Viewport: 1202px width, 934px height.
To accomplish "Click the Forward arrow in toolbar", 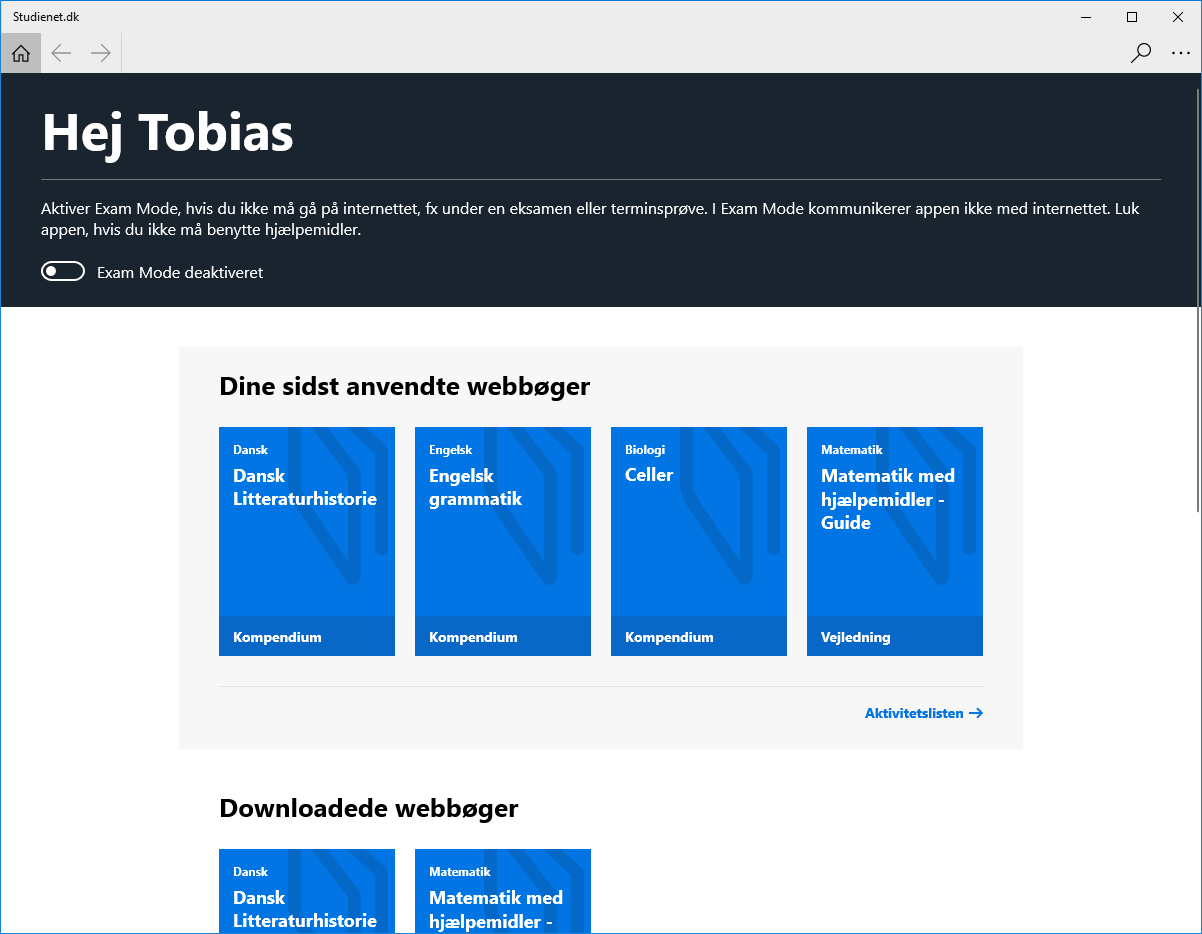I will (x=101, y=53).
